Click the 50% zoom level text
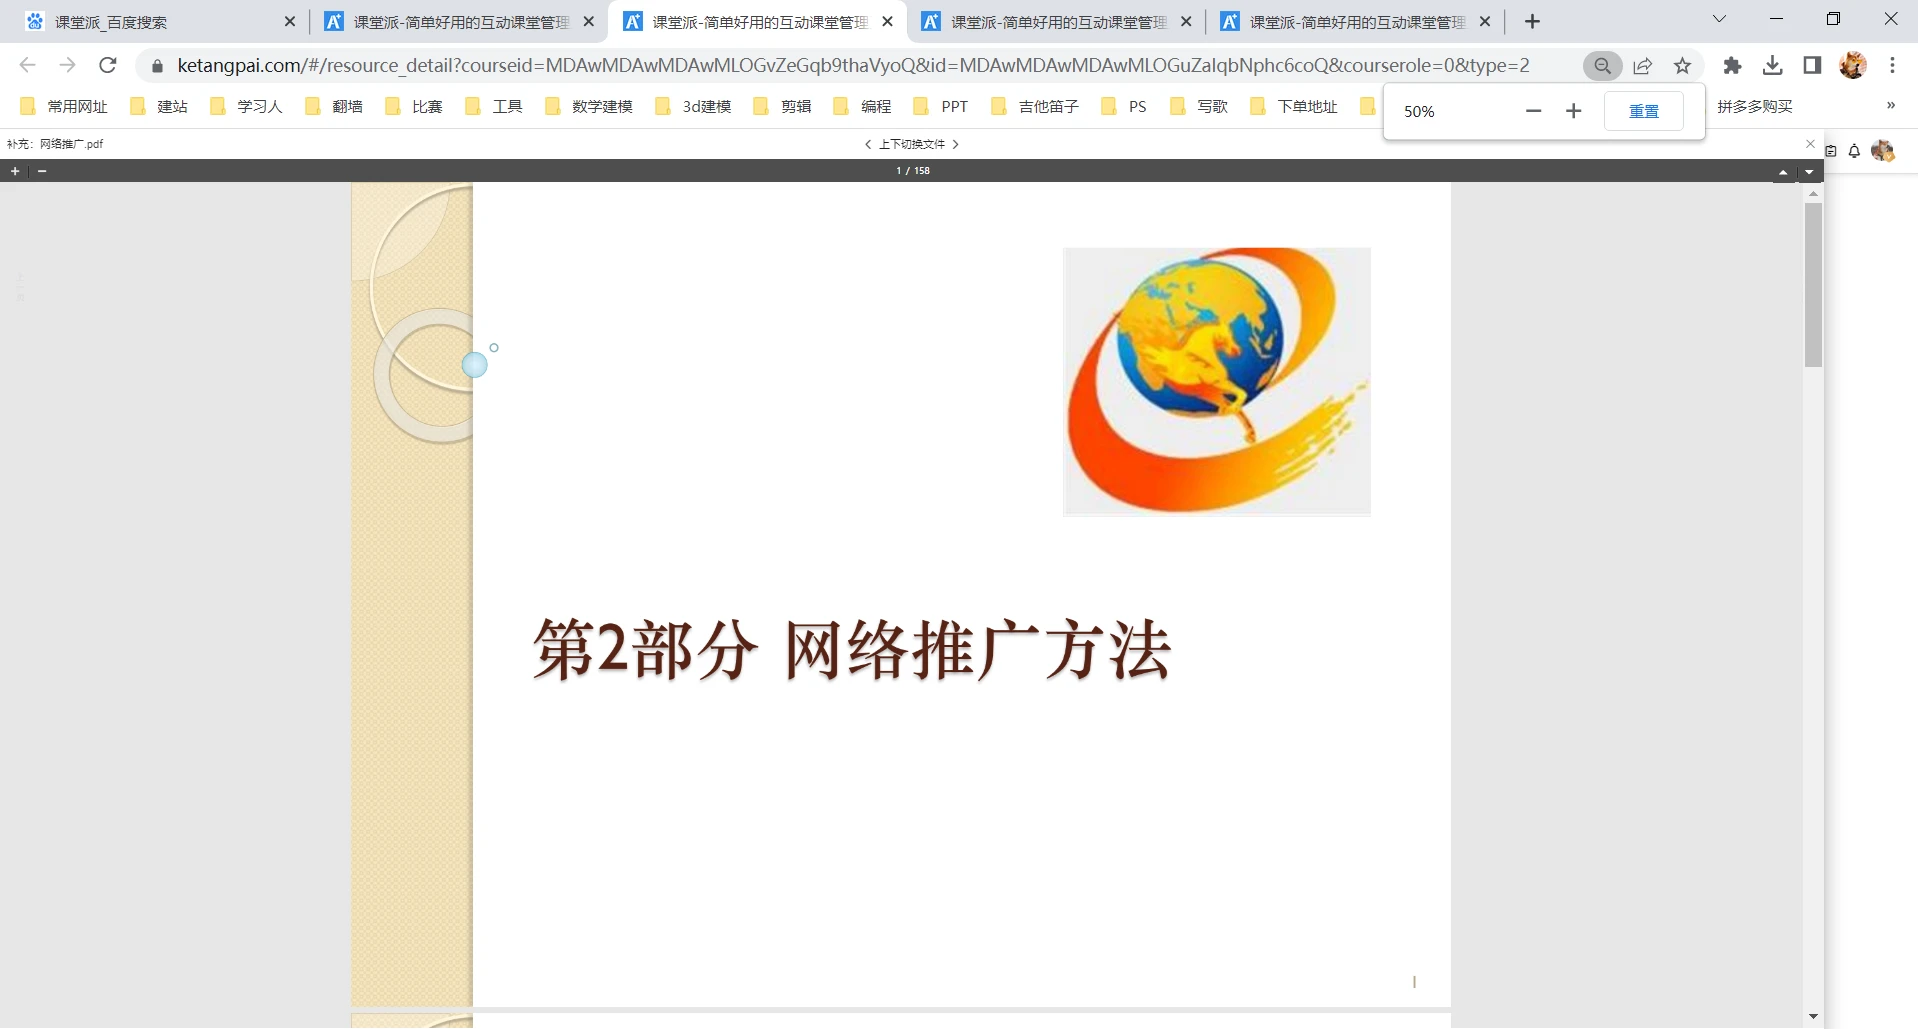 pyautogui.click(x=1419, y=111)
